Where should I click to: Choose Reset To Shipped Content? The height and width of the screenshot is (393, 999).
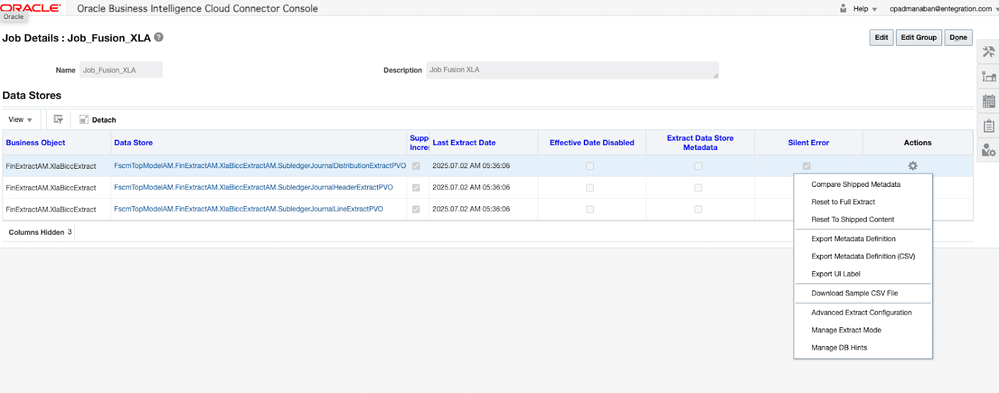852,219
